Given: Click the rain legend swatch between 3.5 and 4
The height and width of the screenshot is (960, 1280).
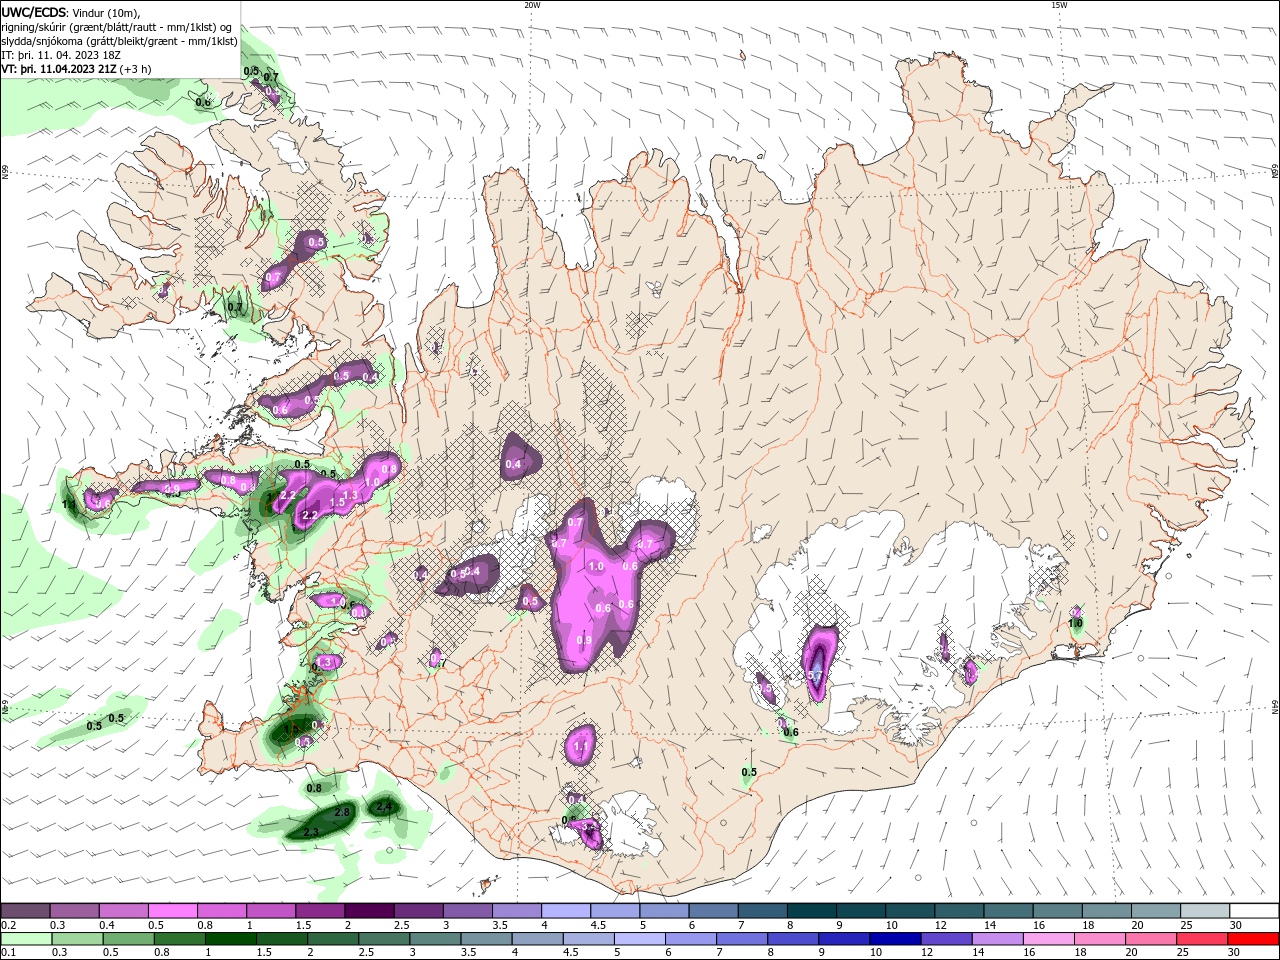Looking at the screenshot, I should [x=486, y=939].
